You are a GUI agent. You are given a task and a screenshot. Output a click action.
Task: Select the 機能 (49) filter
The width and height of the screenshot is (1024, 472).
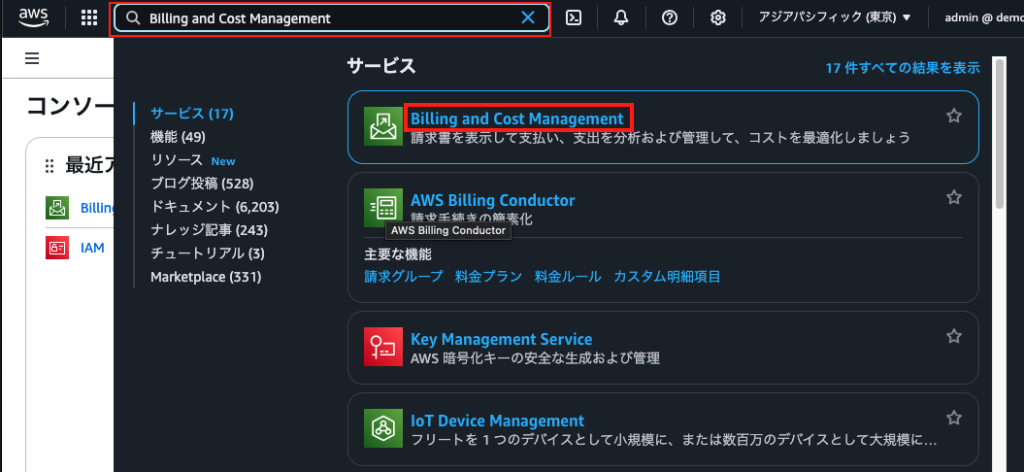tap(178, 137)
